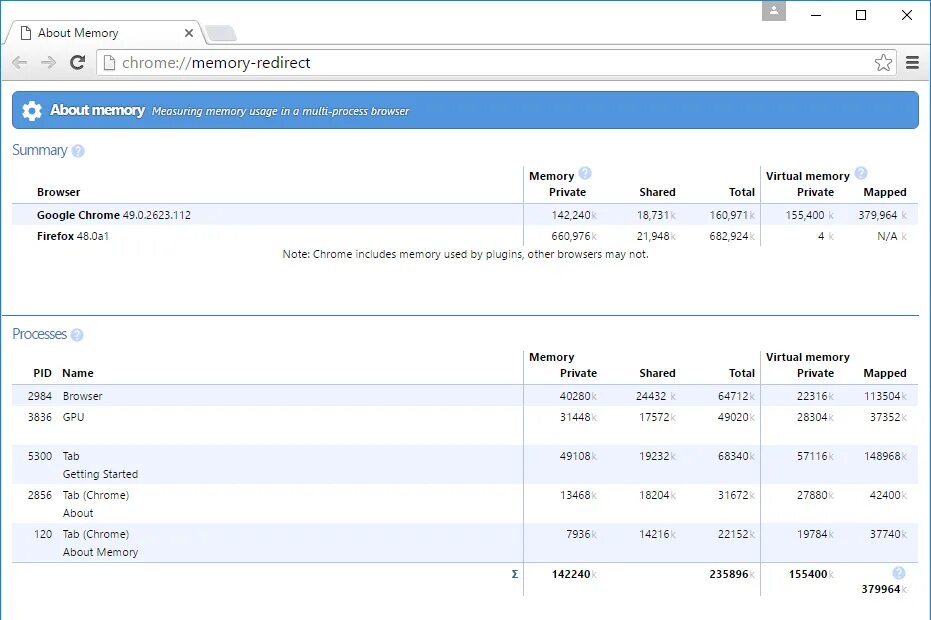Click Chrome's mapped value 379,964k in Summary
Viewport: 931px width, 620px height.
(882, 215)
